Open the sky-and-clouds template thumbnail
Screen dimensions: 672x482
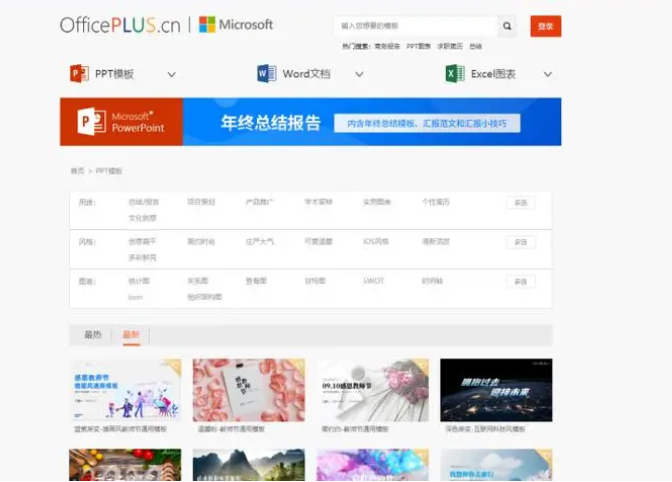click(496, 465)
